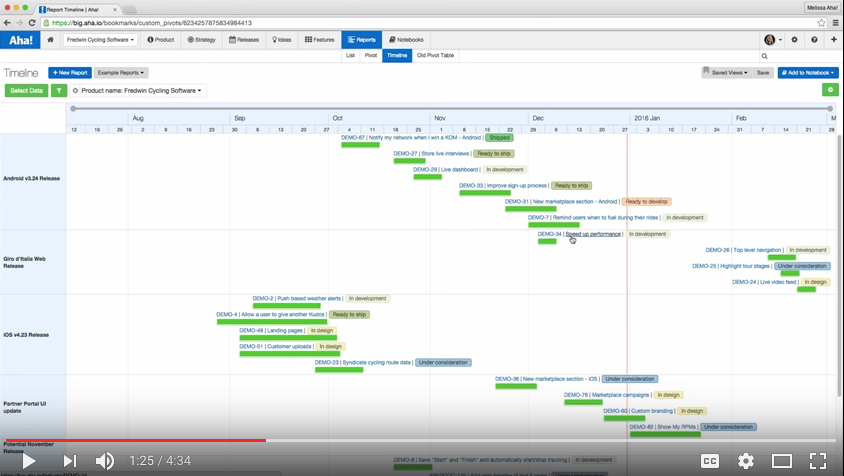Switch to the Old Pivot Table tab
Screen dimensions: 844x476
435,55
